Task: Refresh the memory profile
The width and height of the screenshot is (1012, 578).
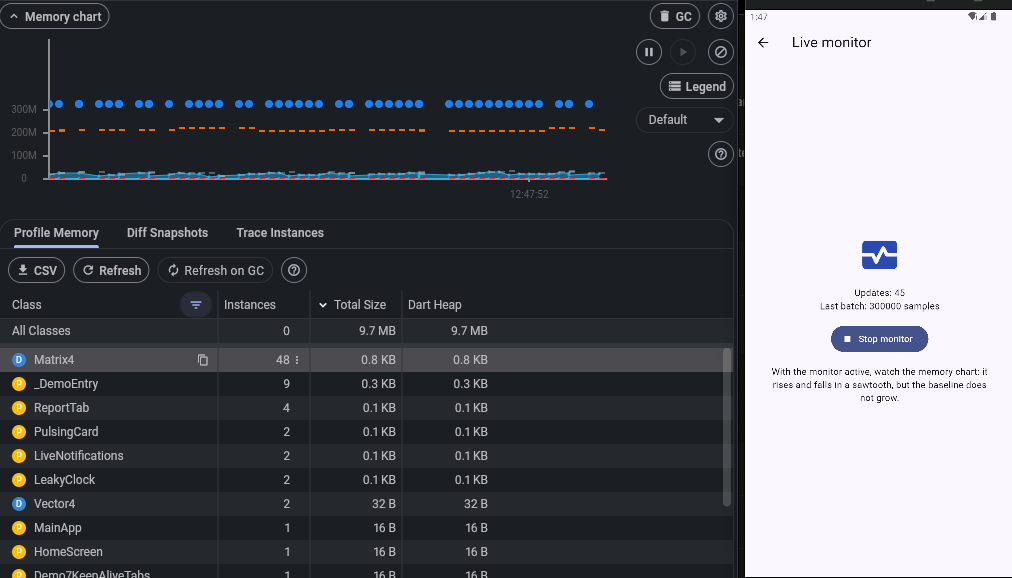Action: point(112,270)
